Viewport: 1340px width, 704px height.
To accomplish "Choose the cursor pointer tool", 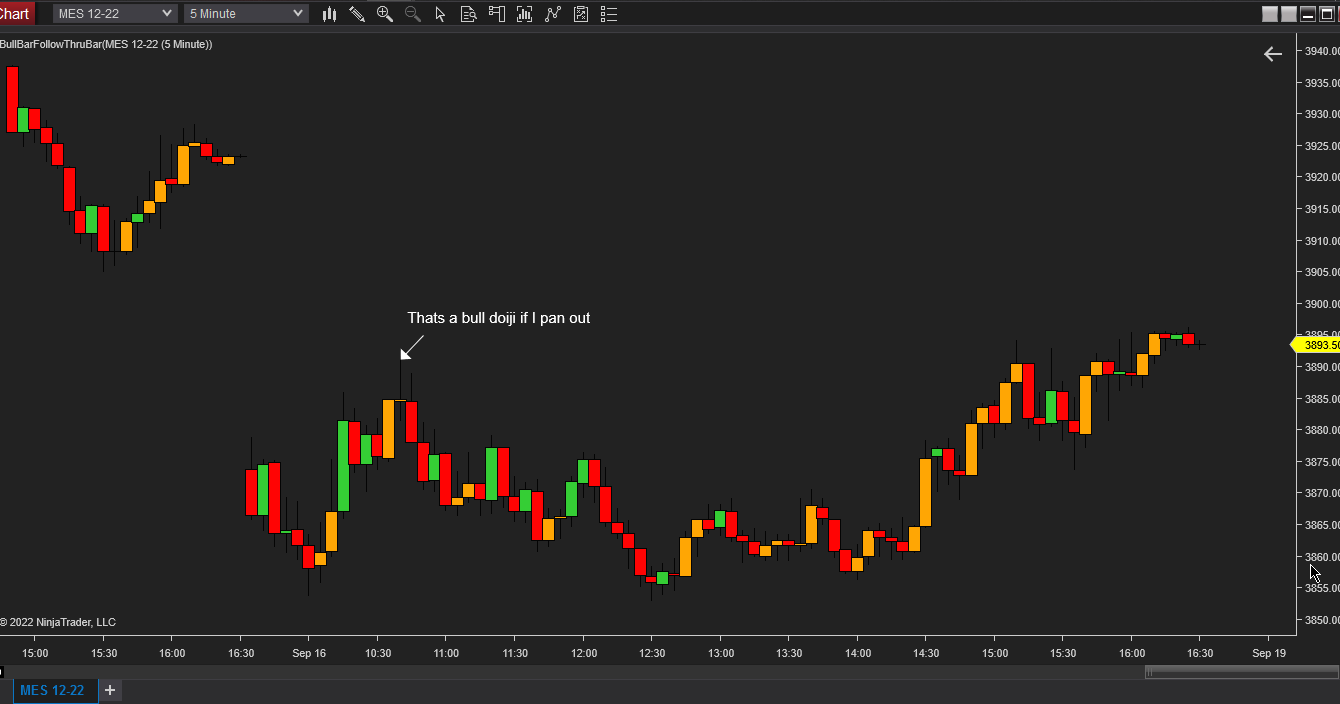I will click(440, 14).
